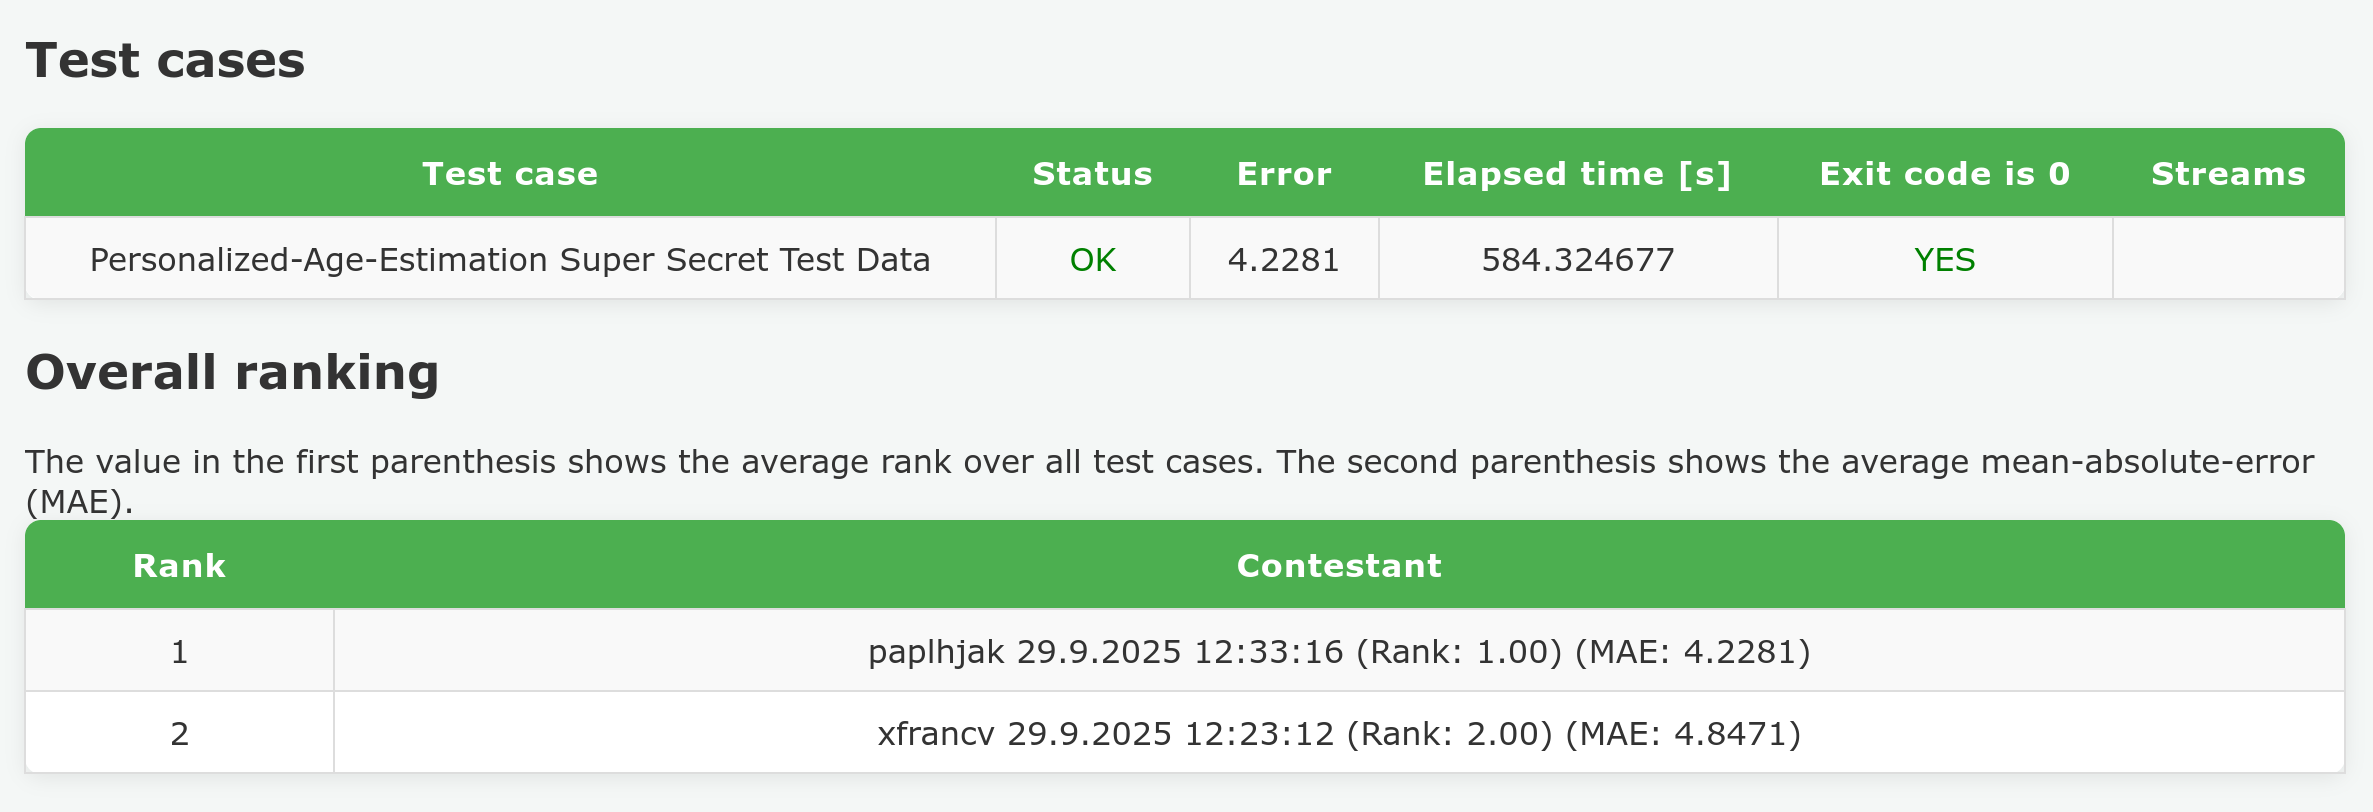Click the elapsed time value 584.324677

(1577, 260)
